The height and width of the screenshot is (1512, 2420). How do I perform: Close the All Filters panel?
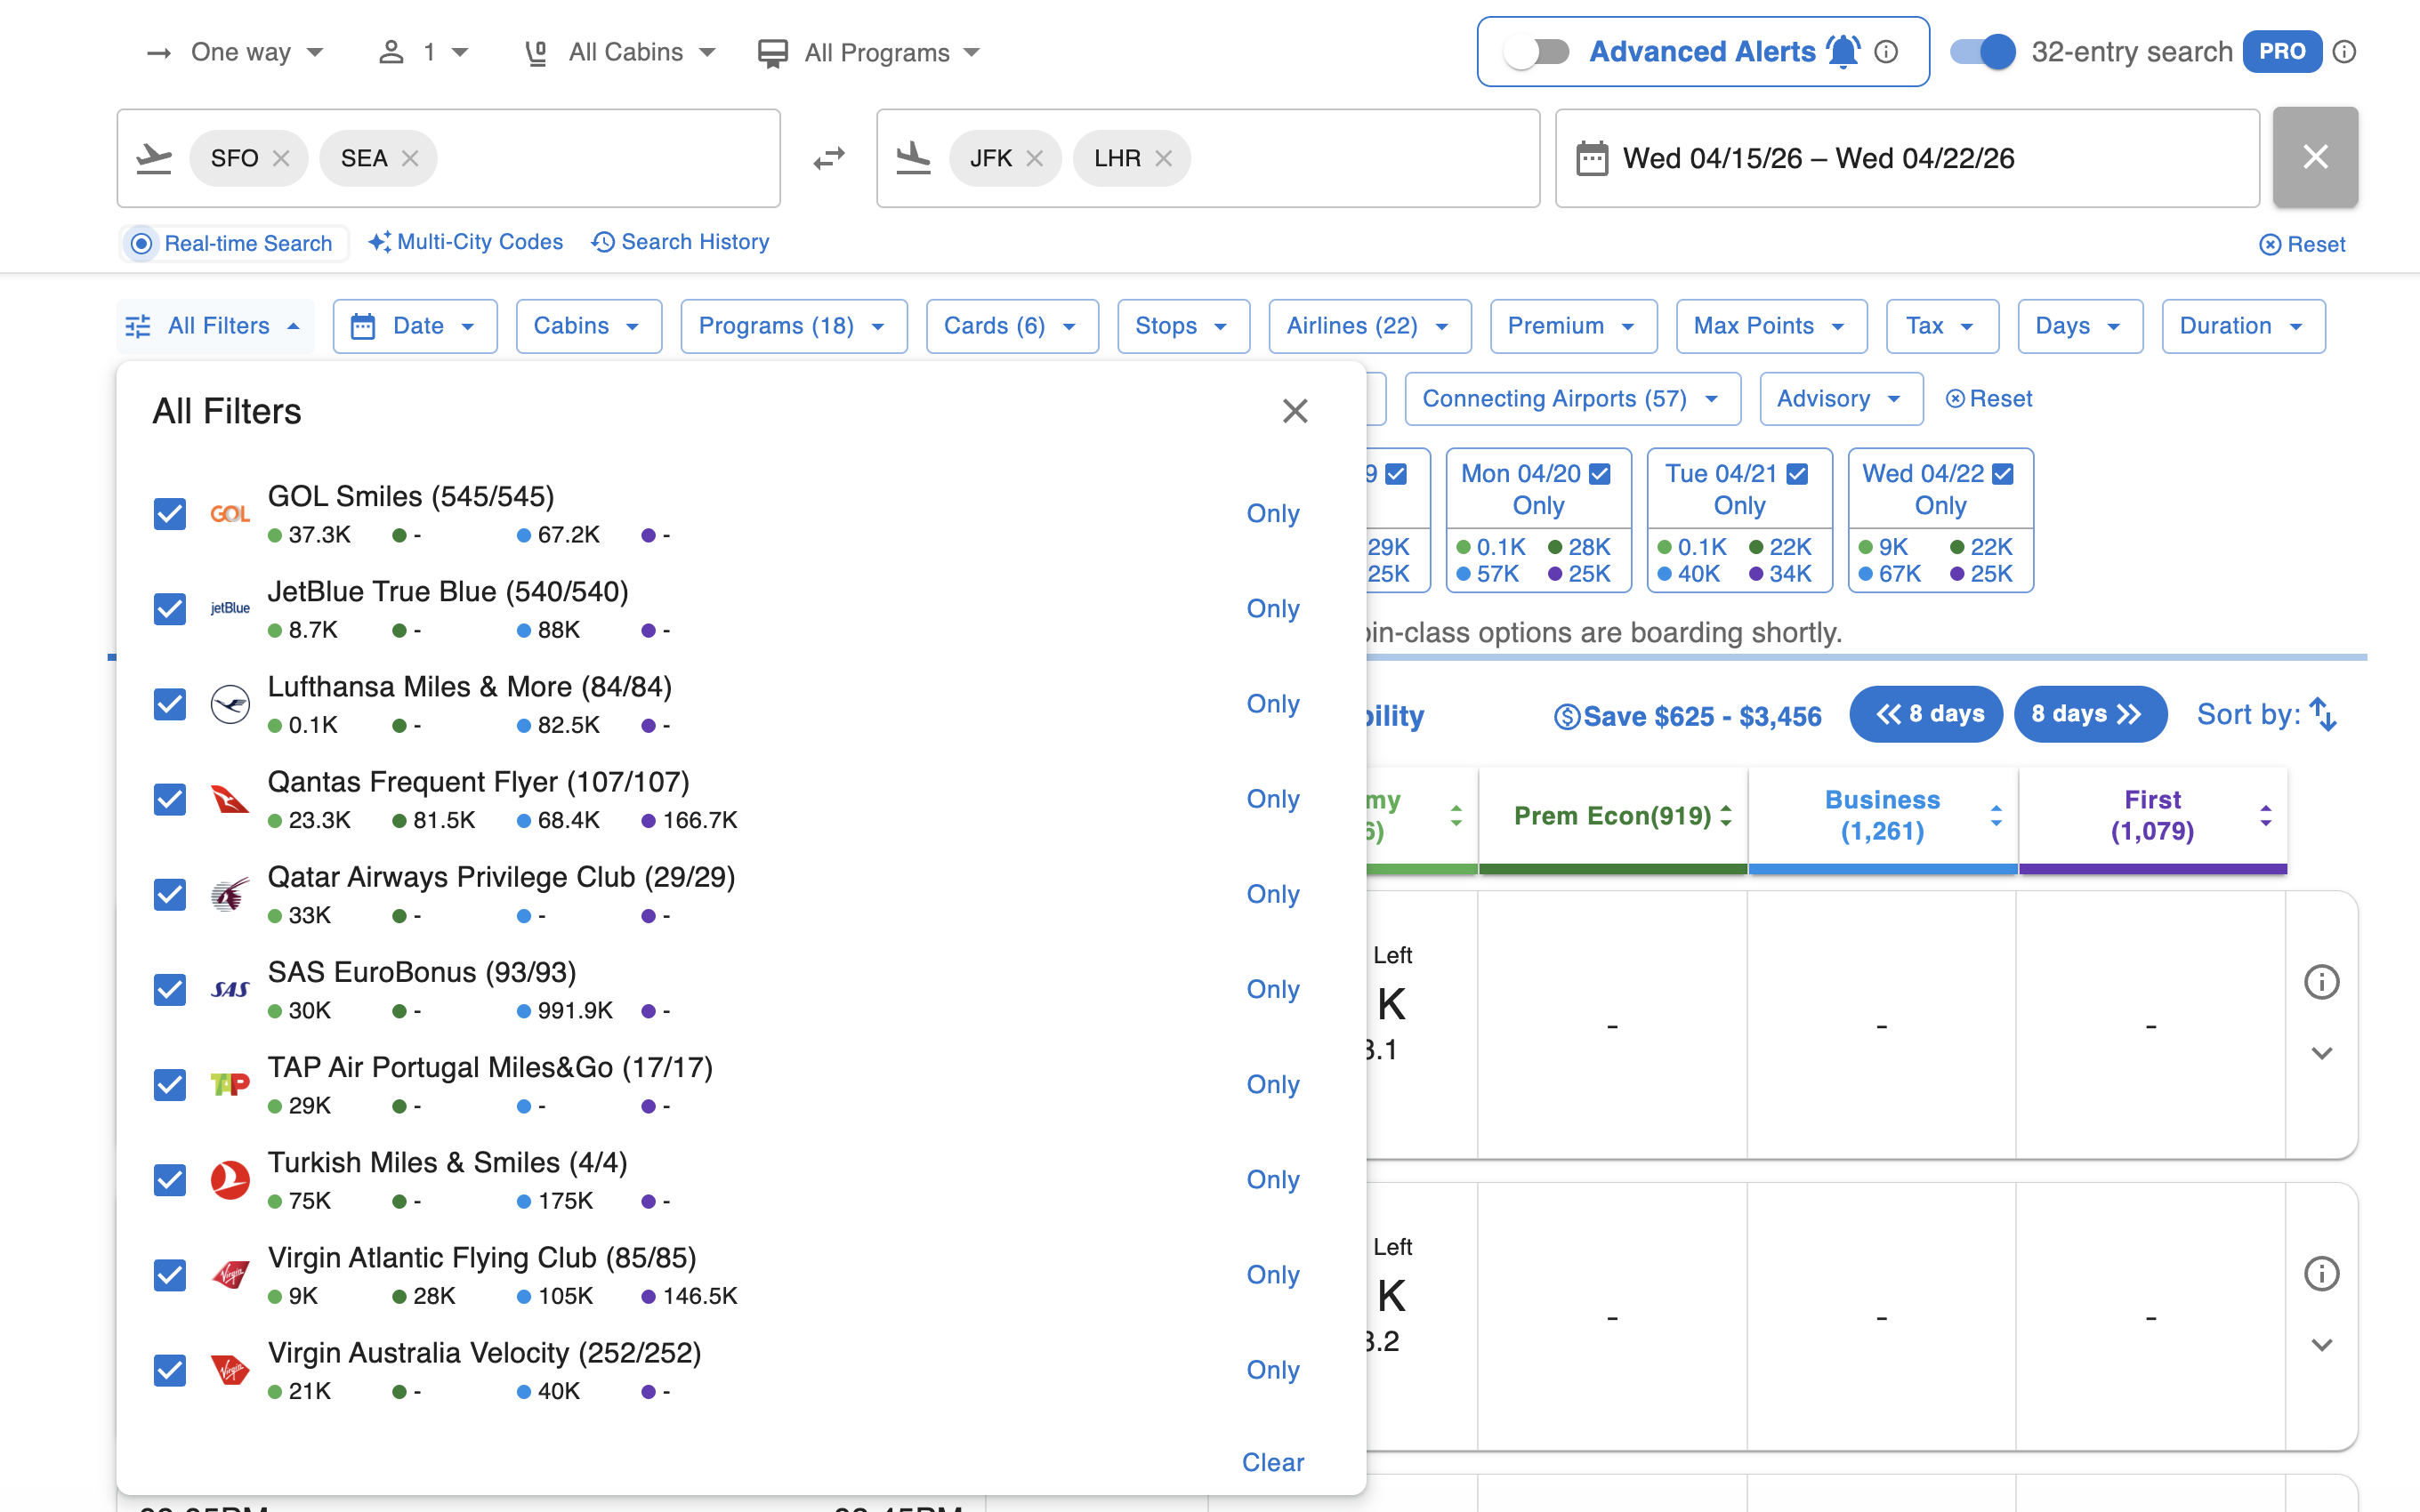(1295, 411)
